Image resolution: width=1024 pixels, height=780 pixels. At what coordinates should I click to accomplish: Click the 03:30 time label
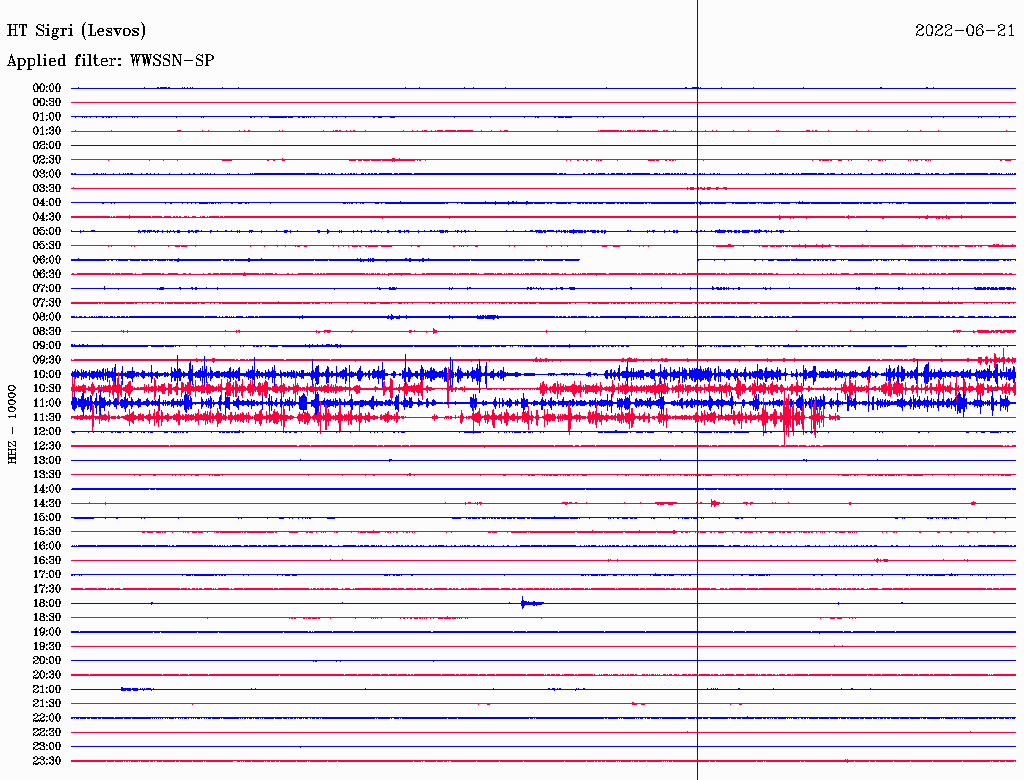coord(47,188)
